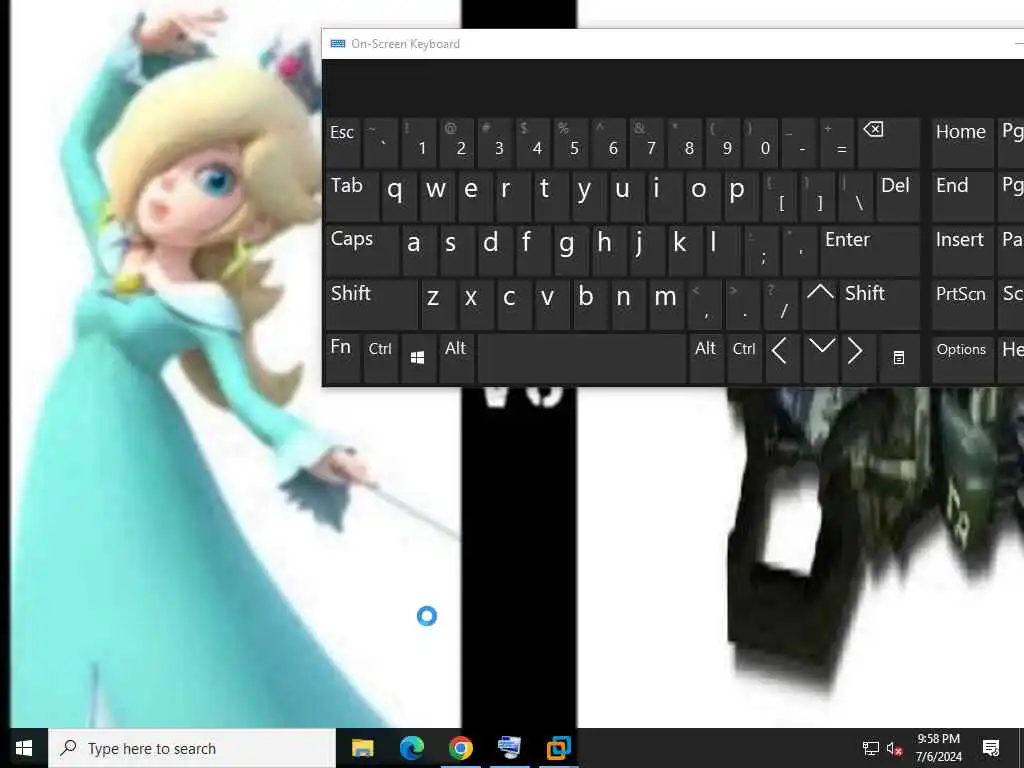Toggle the right Ctrl key
Image resolution: width=1024 pixels, height=768 pixels.
coord(744,358)
